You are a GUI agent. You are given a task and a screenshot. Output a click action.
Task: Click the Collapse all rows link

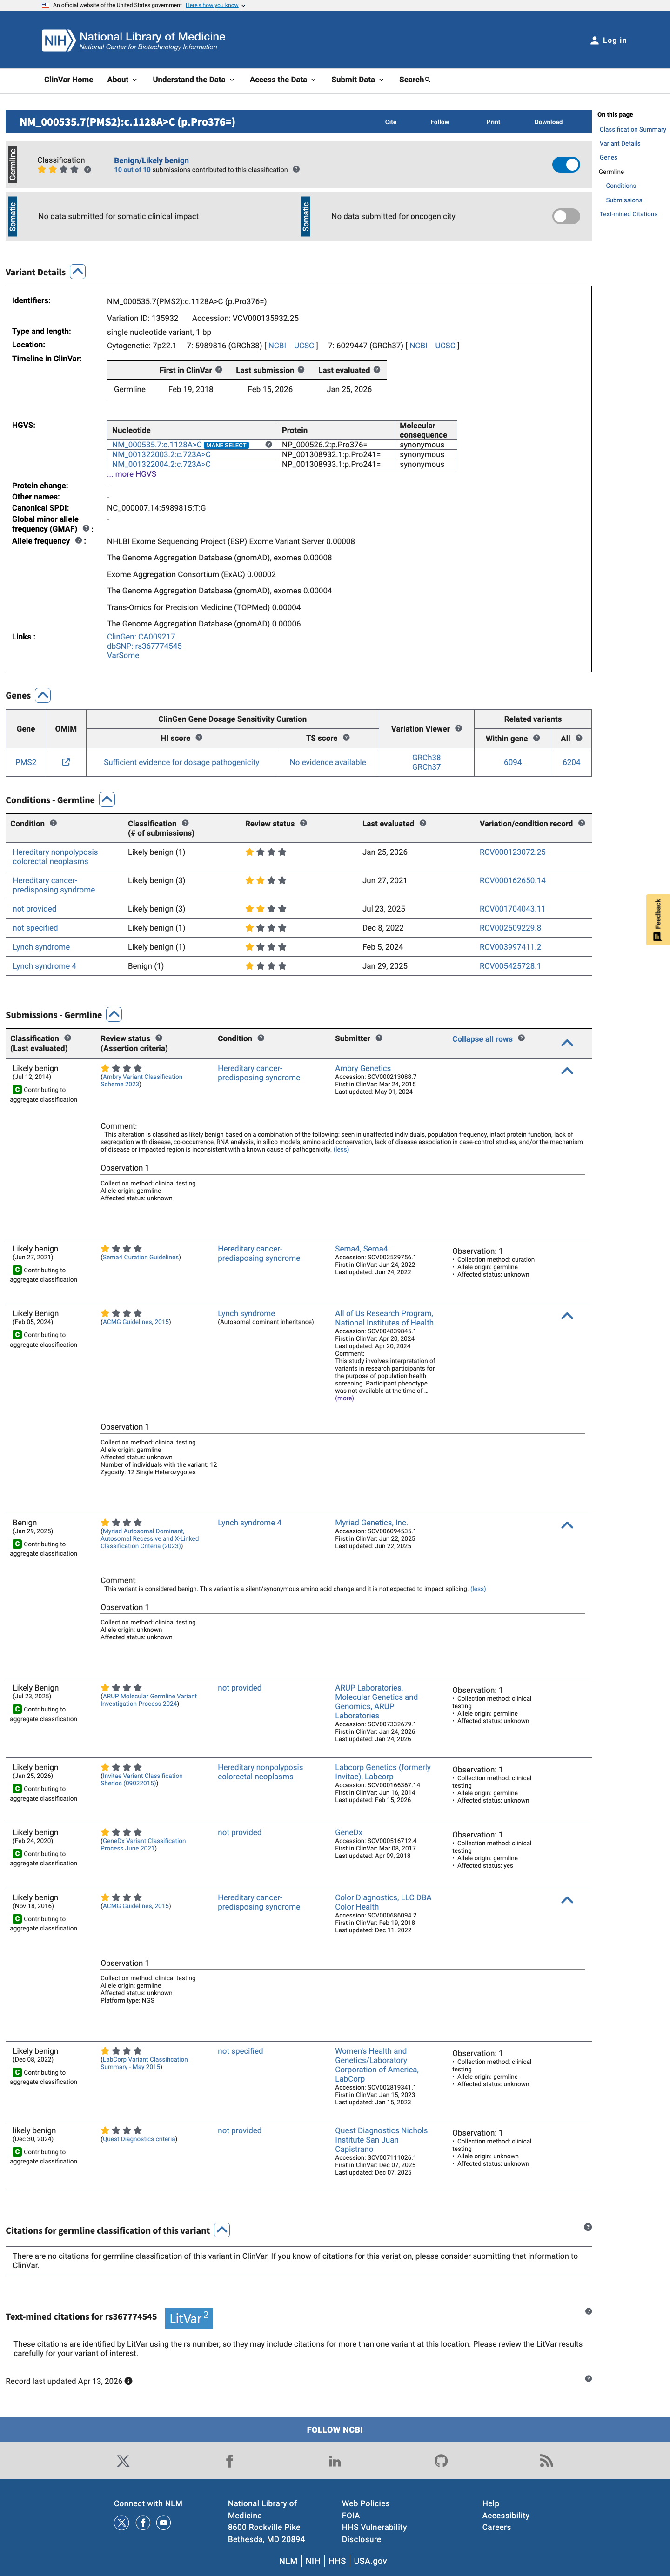482,1039
